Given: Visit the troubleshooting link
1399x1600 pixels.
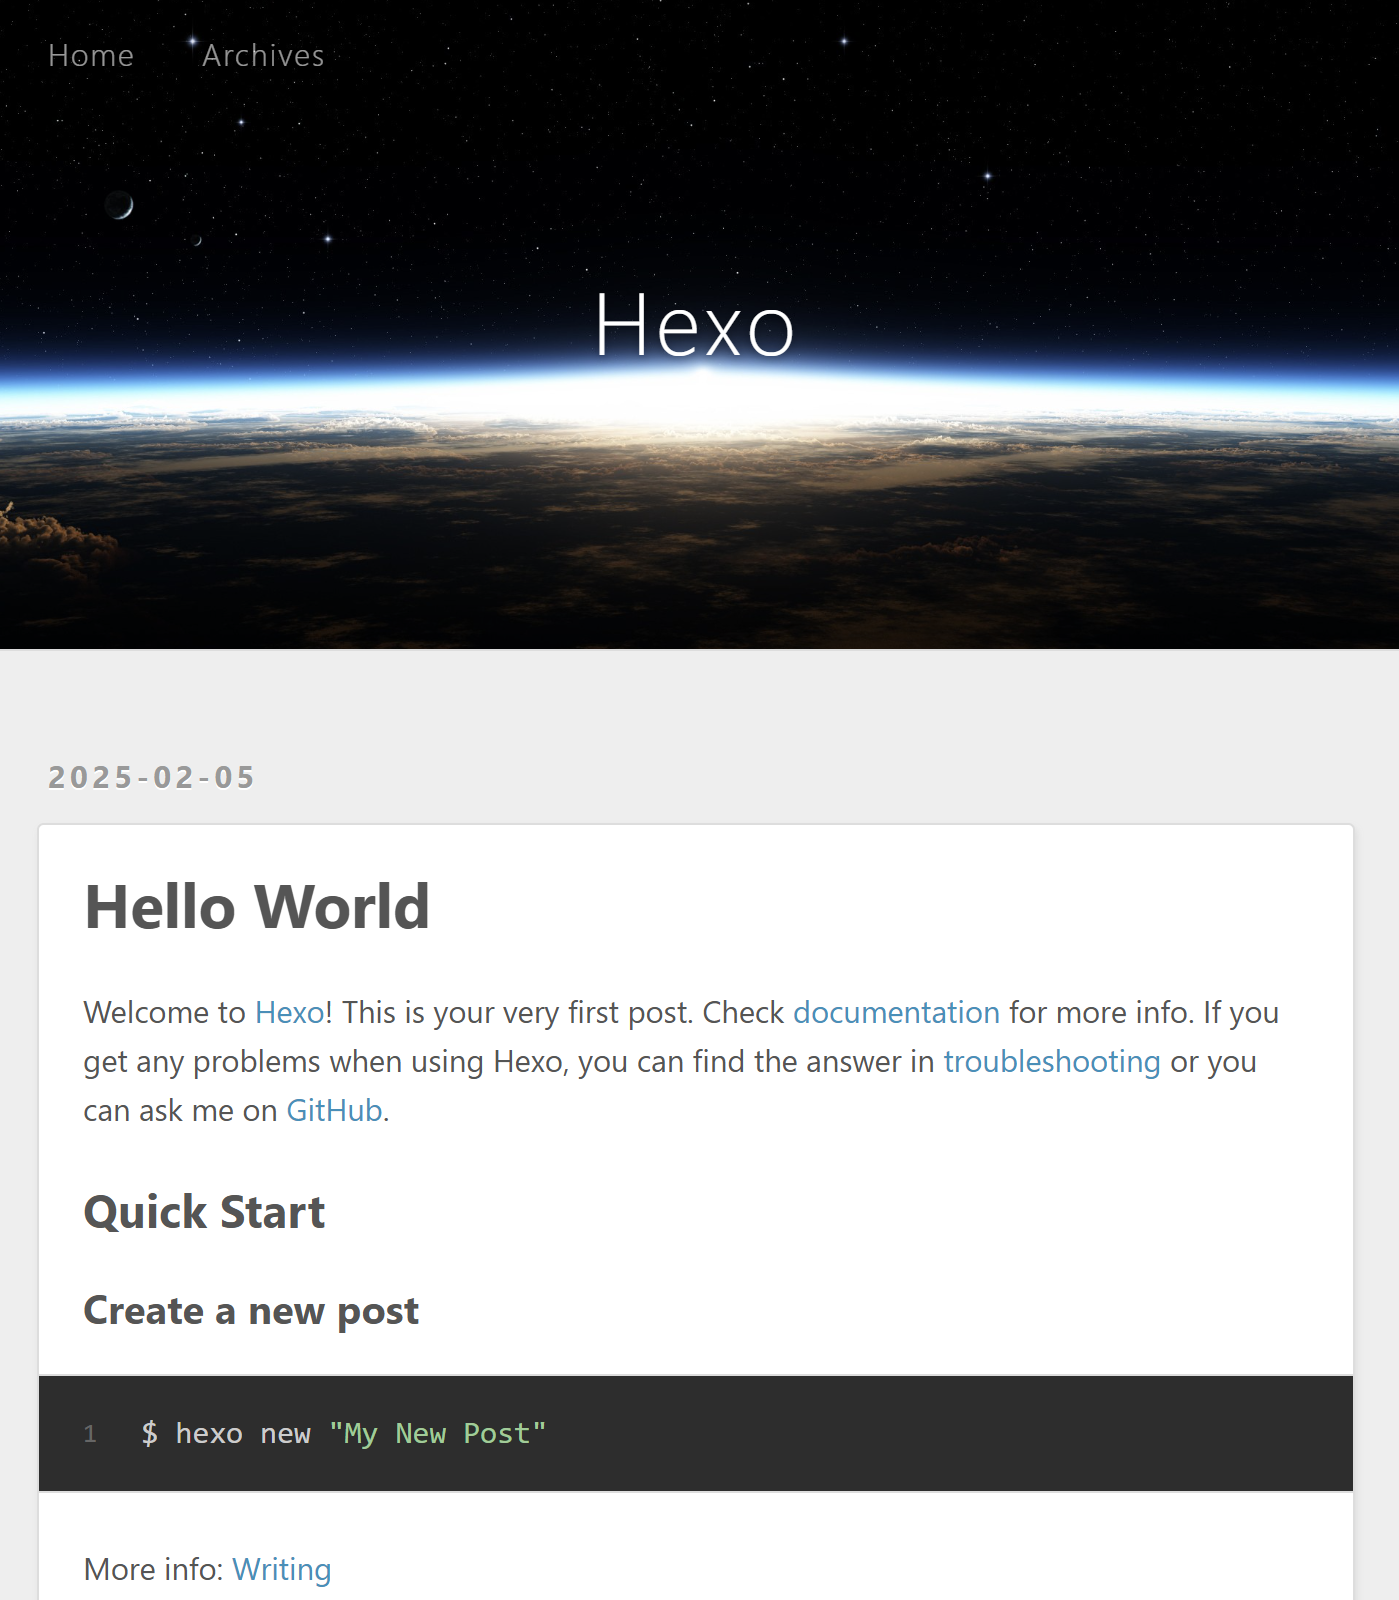Looking at the screenshot, I should (x=1052, y=1062).
